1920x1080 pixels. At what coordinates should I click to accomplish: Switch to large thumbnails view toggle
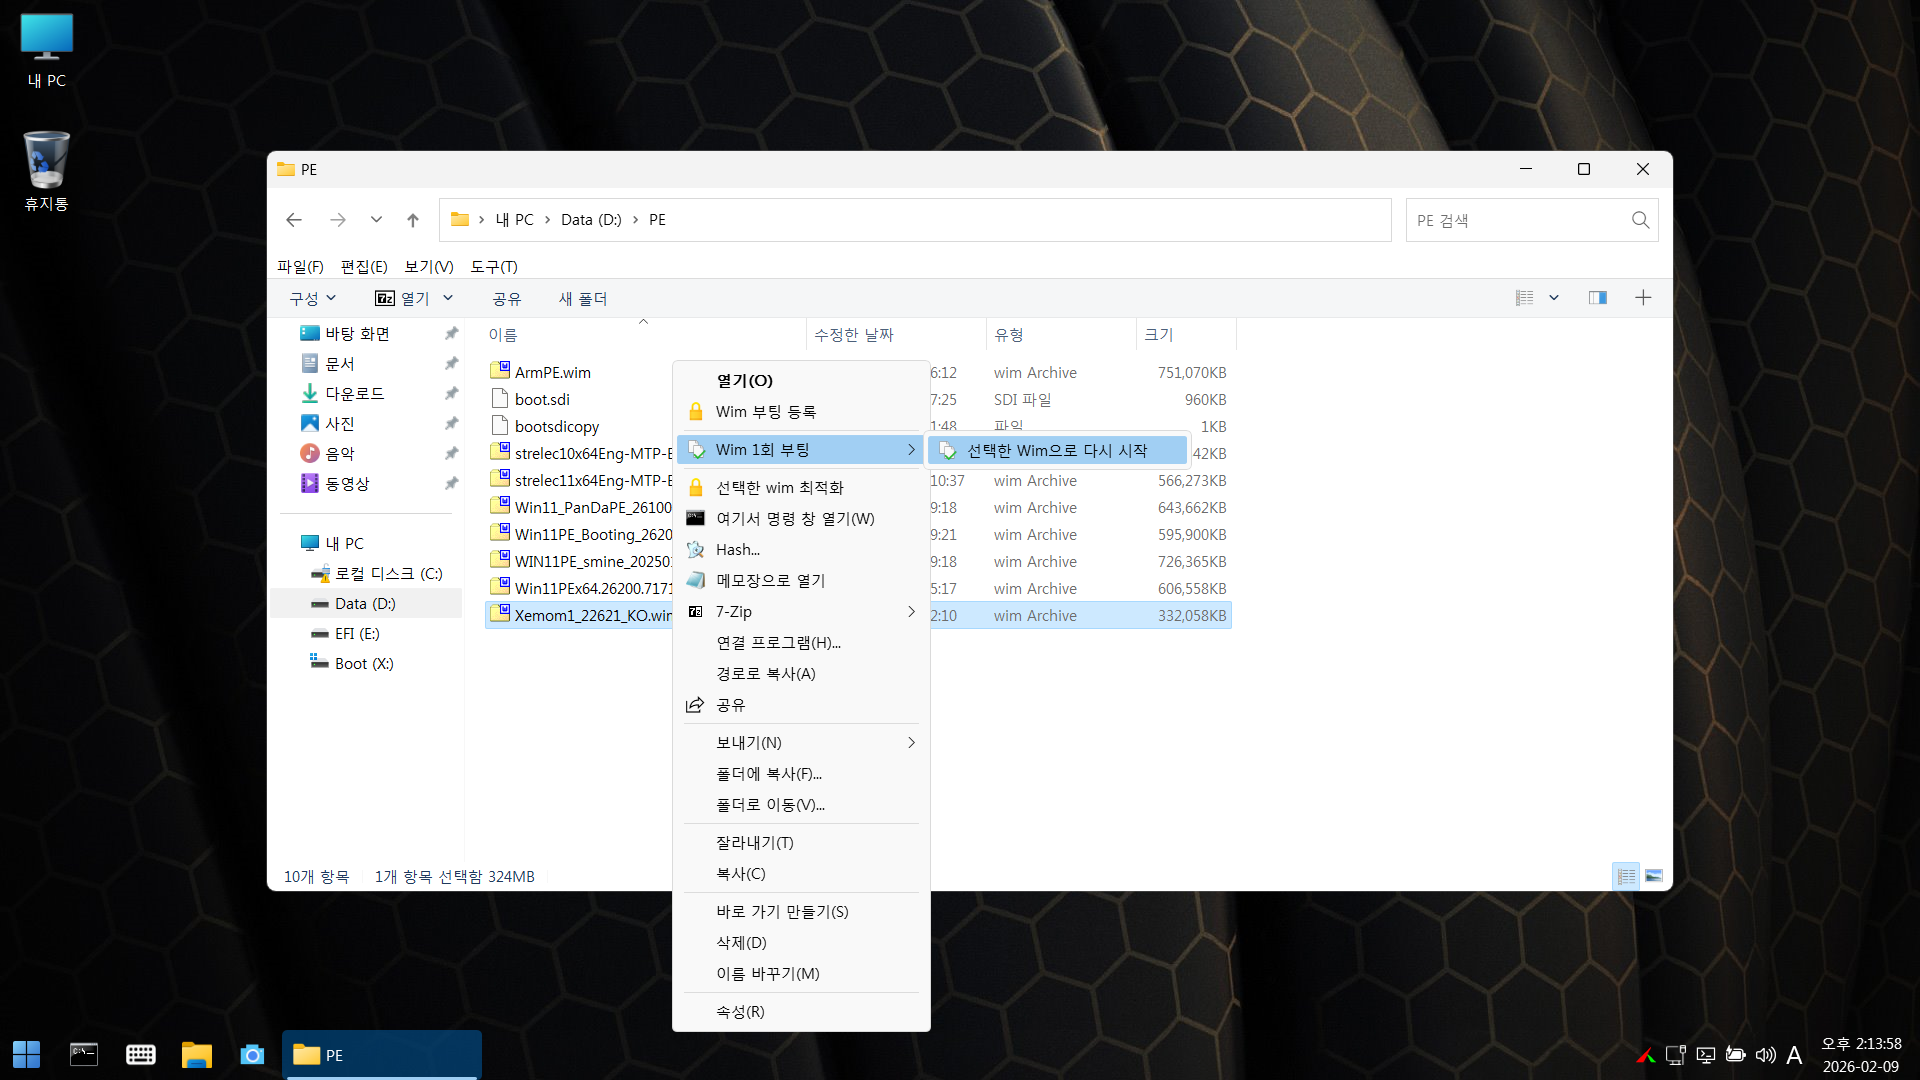[1654, 876]
